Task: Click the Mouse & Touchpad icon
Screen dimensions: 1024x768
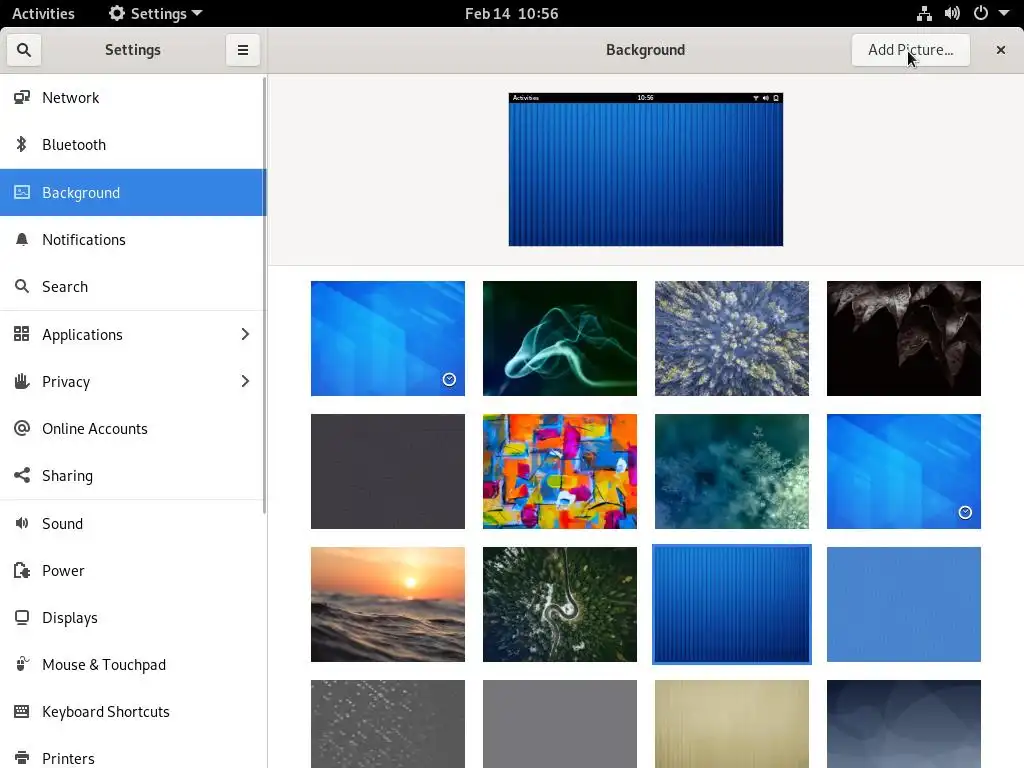Action: (x=22, y=664)
